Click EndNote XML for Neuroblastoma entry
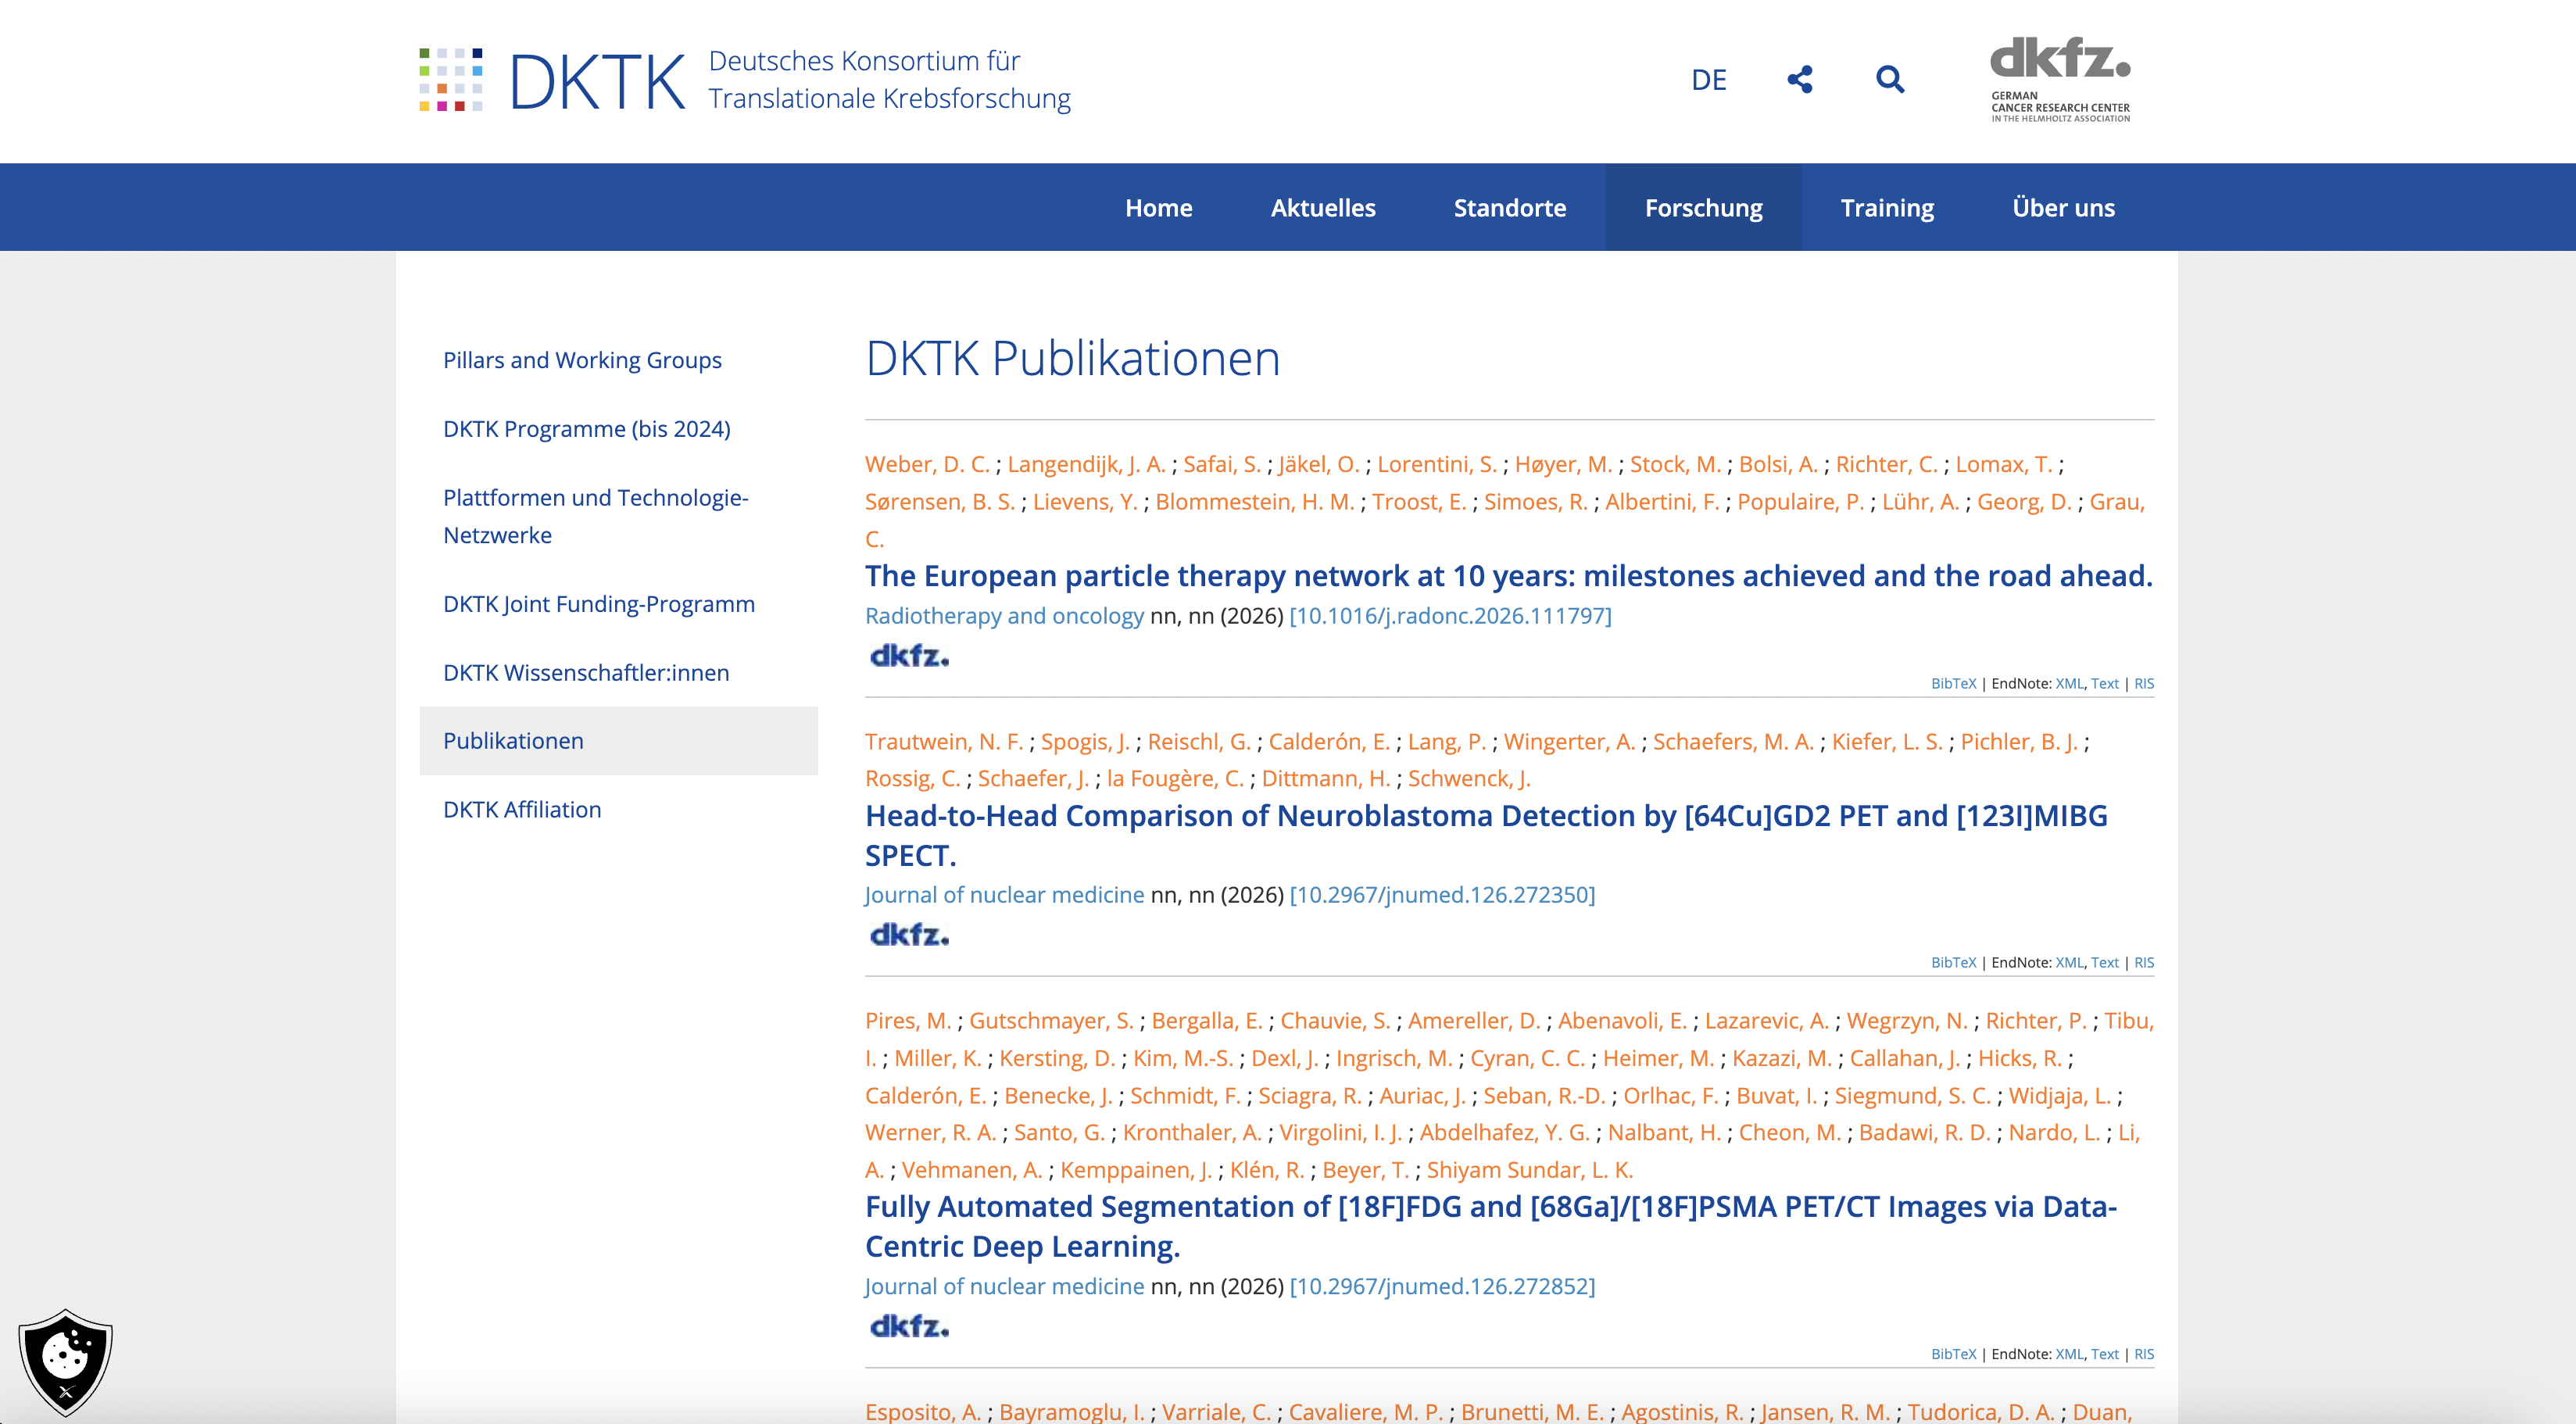Image resolution: width=2576 pixels, height=1424 pixels. click(2068, 963)
